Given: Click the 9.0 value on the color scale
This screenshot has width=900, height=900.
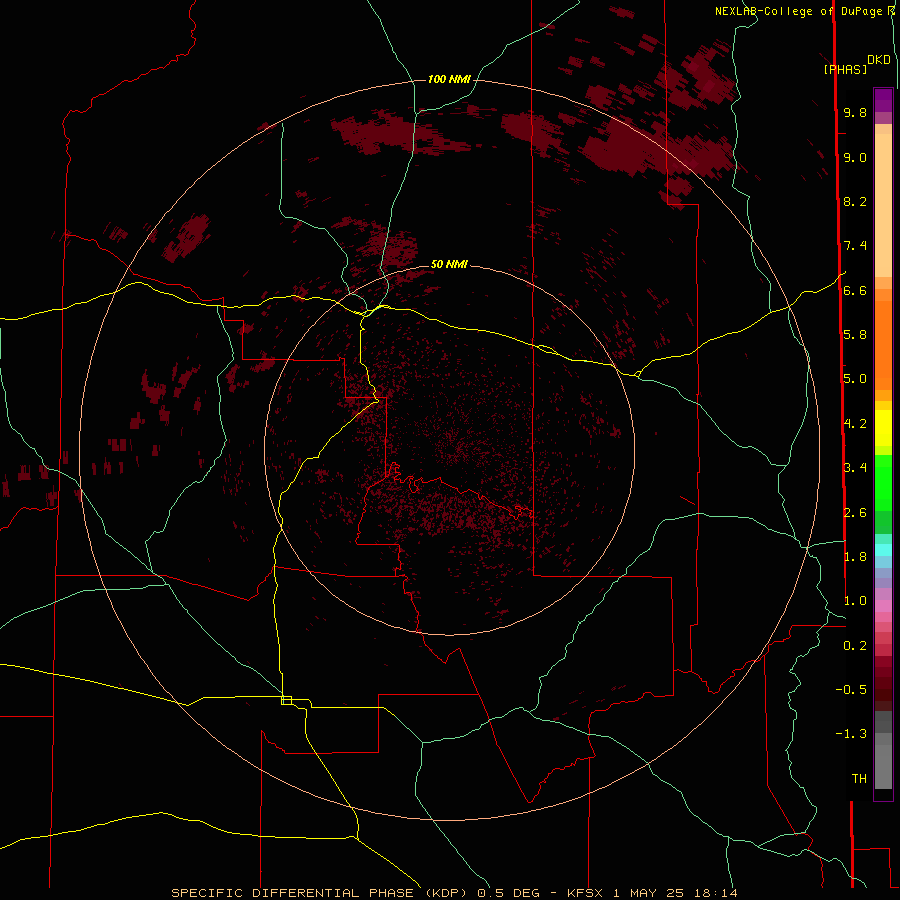Looking at the screenshot, I should click(855, 157).
